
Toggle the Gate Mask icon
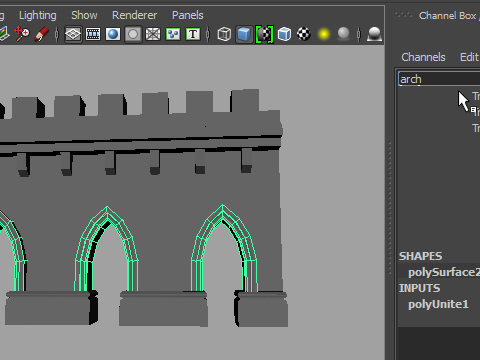tap(133, 34)
